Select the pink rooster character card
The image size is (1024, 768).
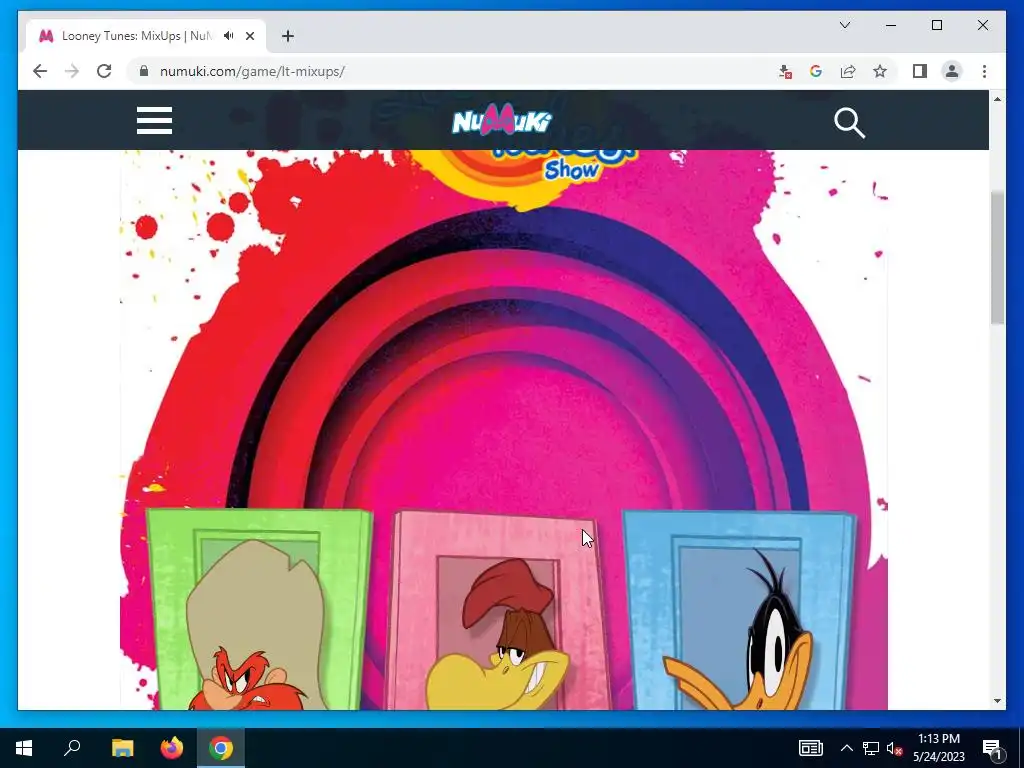(498, 611)
